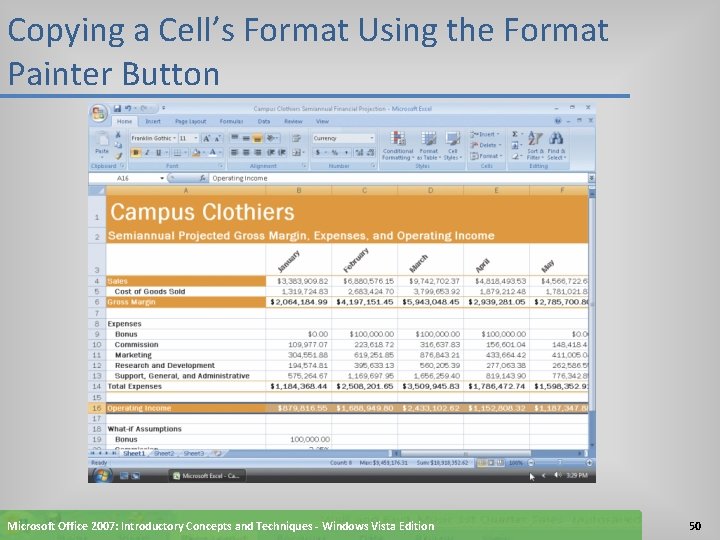
Task: Set Top Align vertical alignment
Action: click(x=234, y=138)
